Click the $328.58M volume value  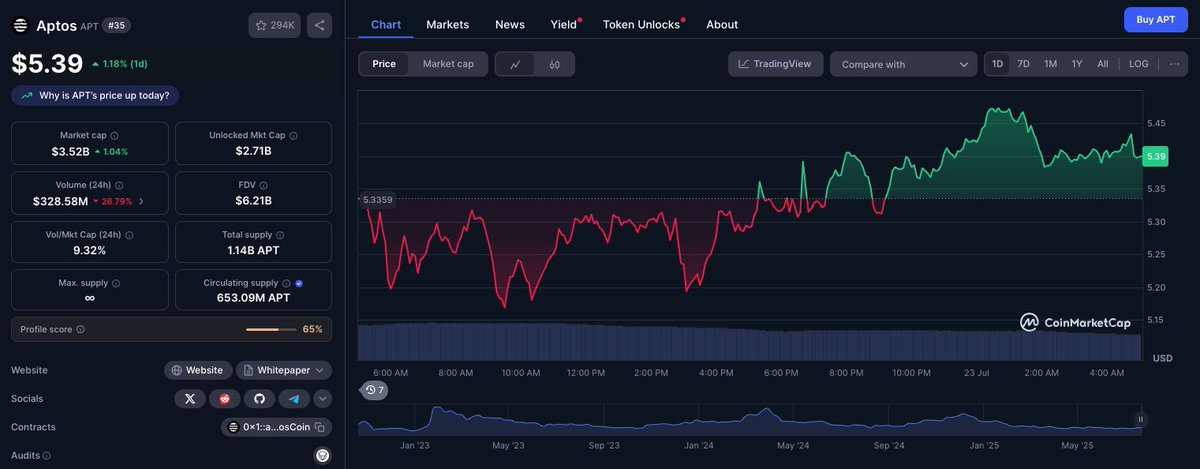click(x=62, y=201)
